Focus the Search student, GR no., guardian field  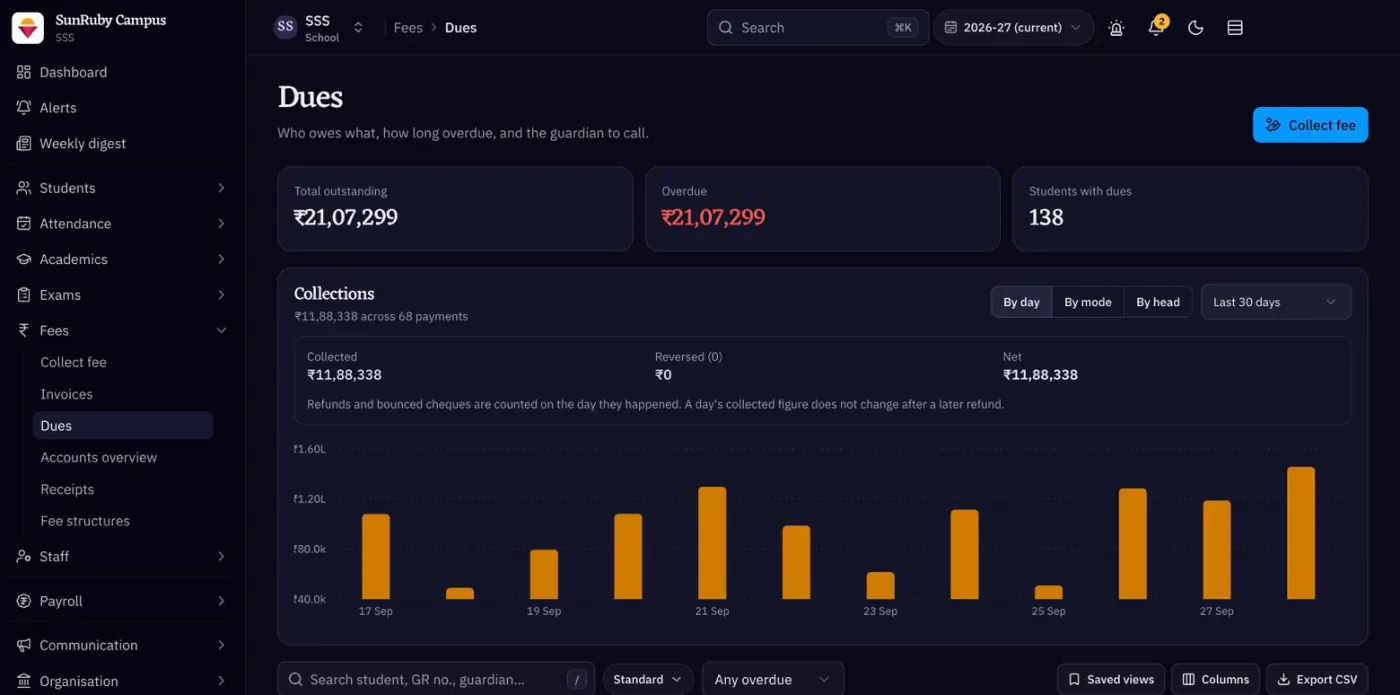(436, 679)
